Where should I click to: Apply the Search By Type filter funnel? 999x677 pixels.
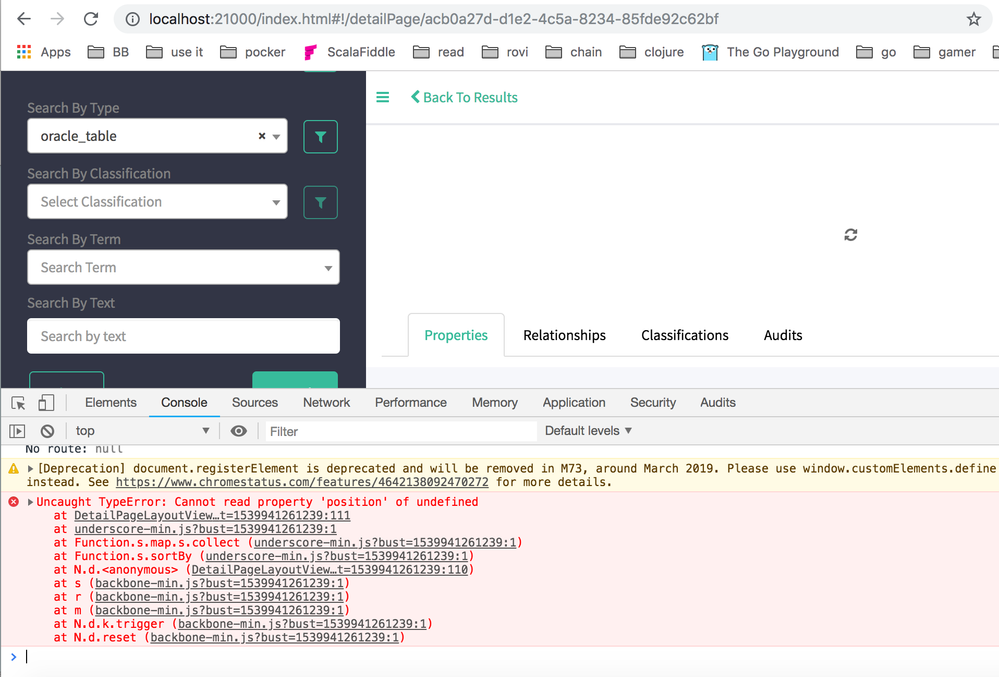[x=320, y=136]
